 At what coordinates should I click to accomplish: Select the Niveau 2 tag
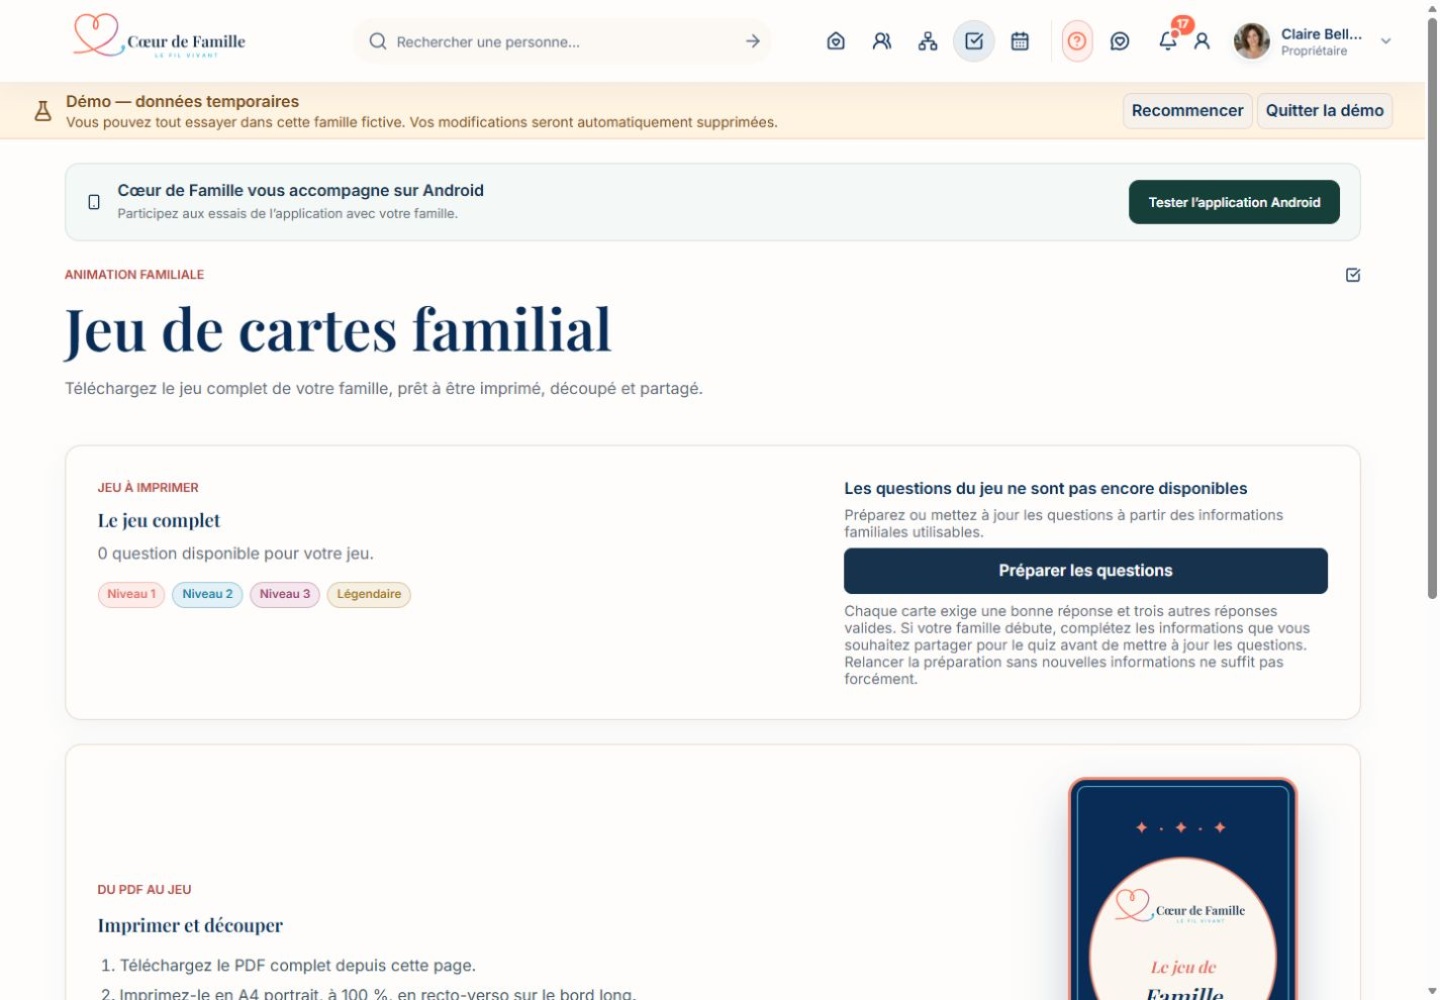pyautogui.click(x=207, y=594)
